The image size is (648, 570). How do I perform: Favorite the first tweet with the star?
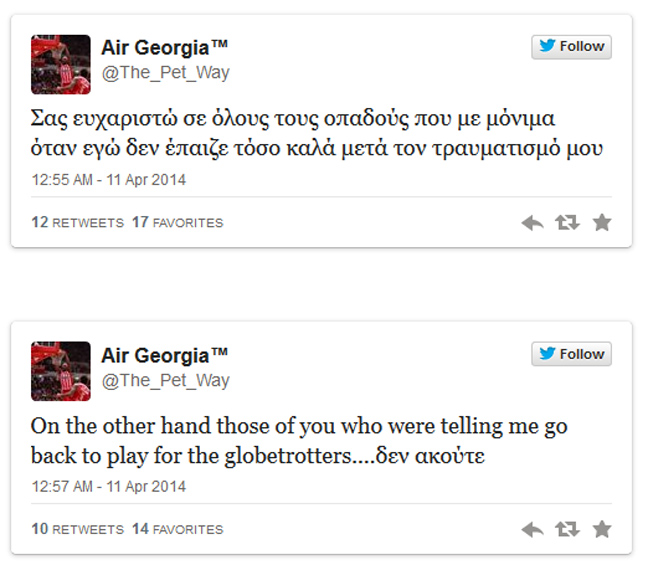pyautogui.click(x=602, y=223)
